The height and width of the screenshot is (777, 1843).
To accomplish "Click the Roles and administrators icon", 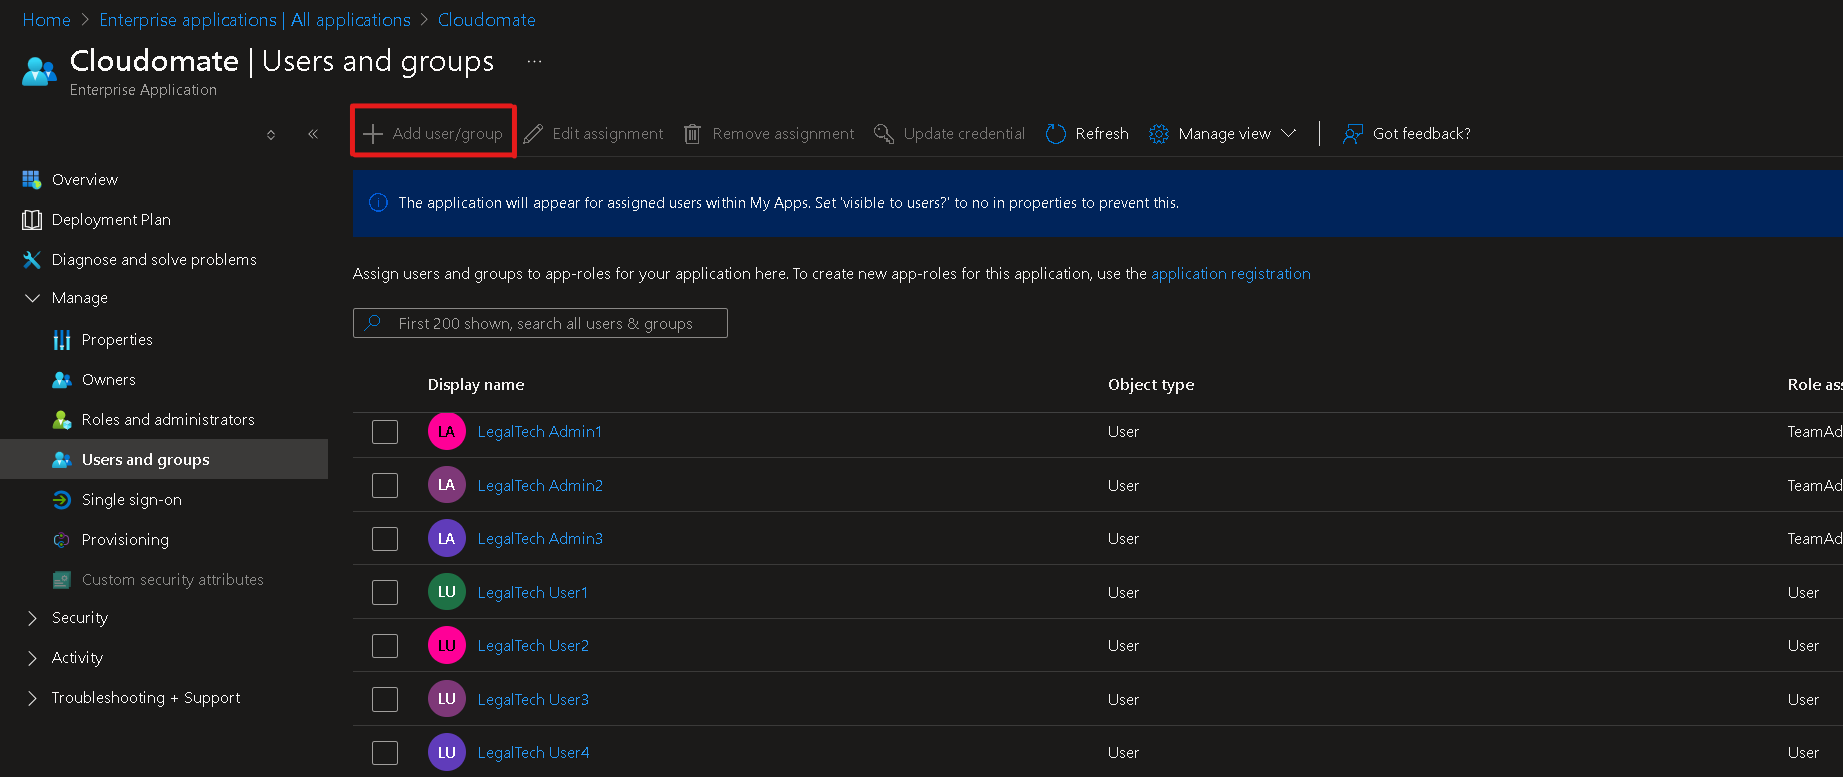I will click(x=62, y=420).
